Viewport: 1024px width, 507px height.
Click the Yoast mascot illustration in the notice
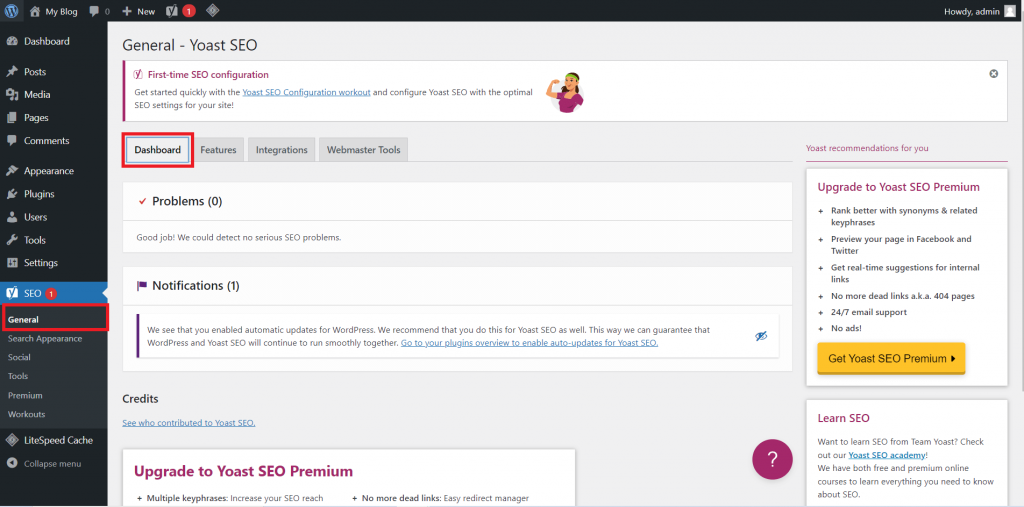pyautogui.click(x=564, y=92)
